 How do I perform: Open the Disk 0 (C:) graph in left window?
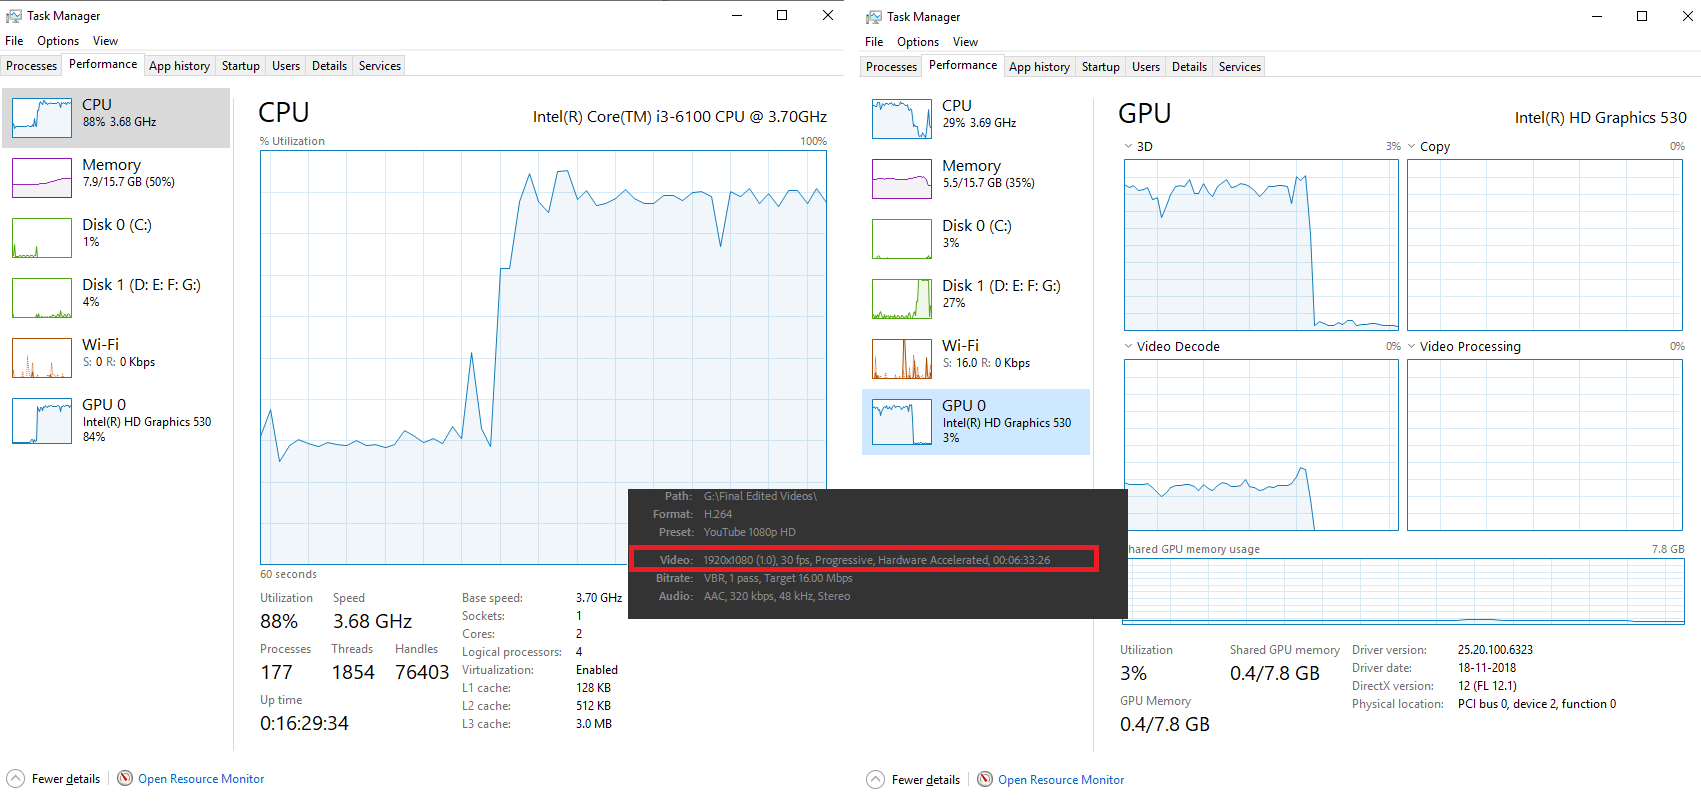(42, 238)
